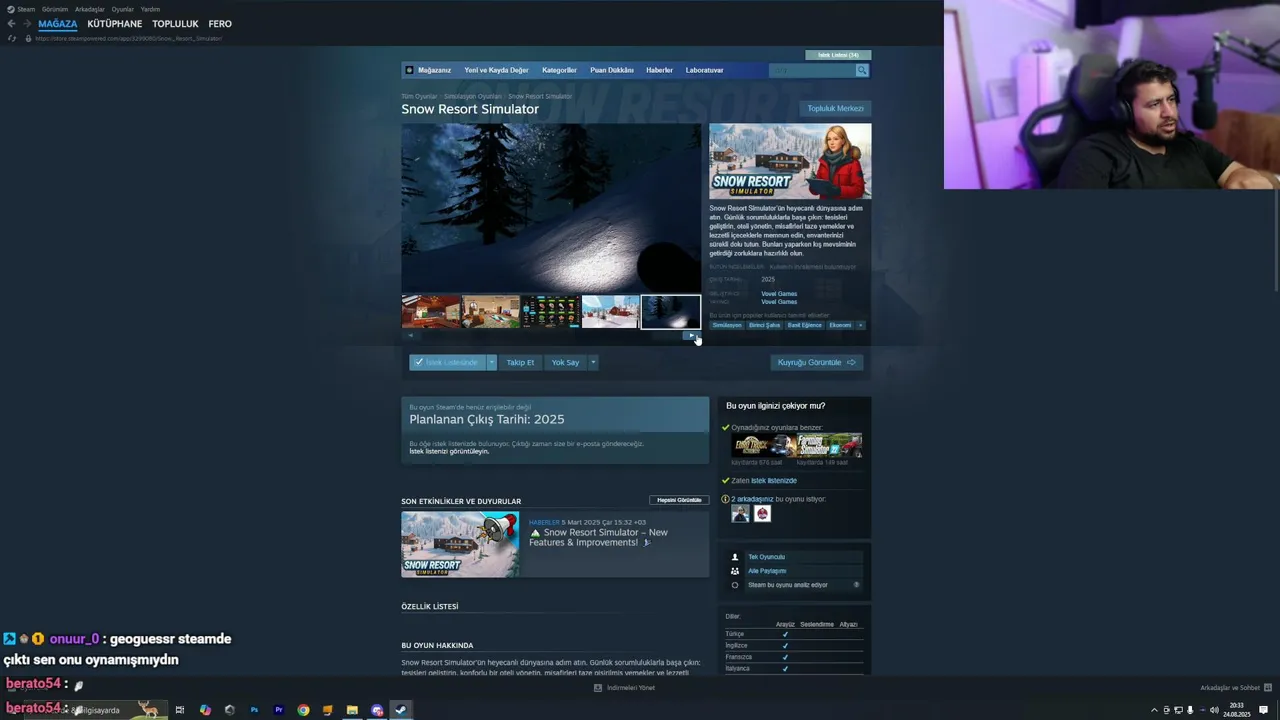
Task: Switch to the KÜTÜPHANE main tab
Action: click(x=114, y=24)
